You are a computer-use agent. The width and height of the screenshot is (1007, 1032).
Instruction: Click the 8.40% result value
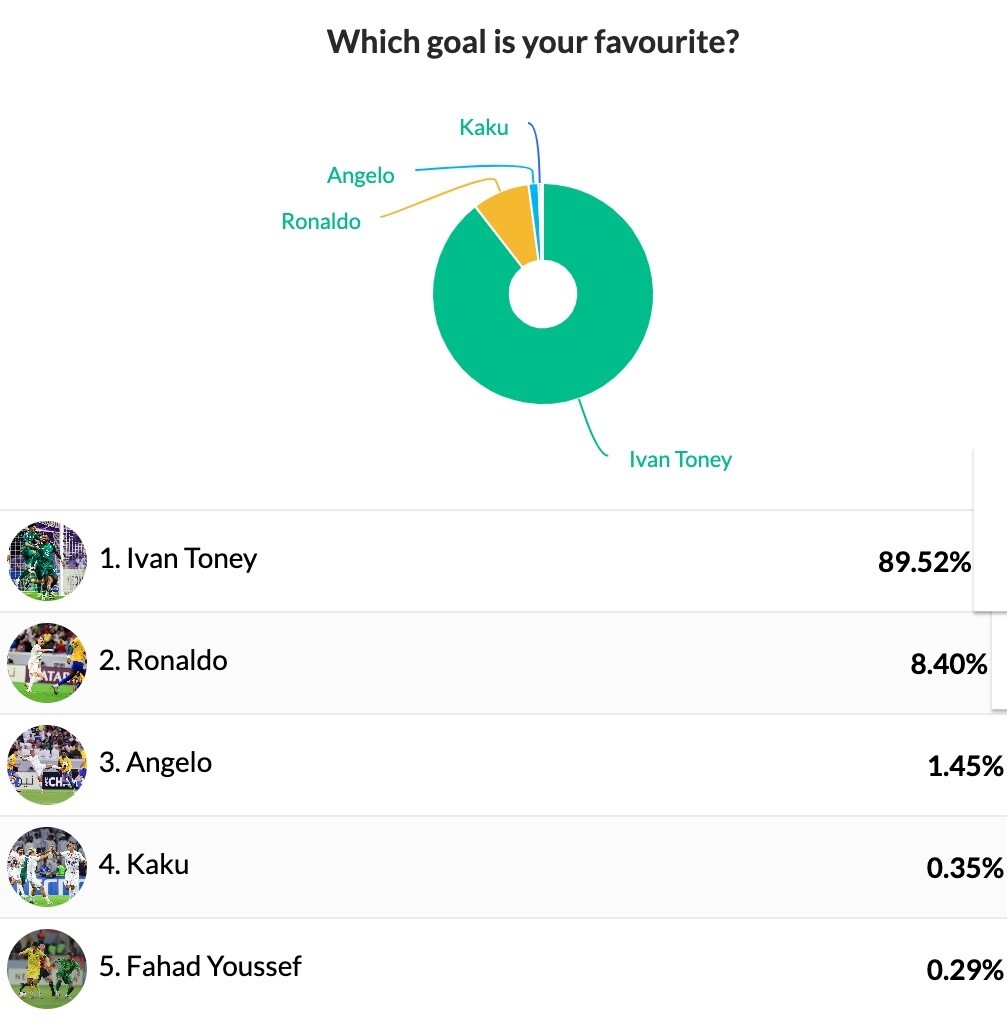948,664
